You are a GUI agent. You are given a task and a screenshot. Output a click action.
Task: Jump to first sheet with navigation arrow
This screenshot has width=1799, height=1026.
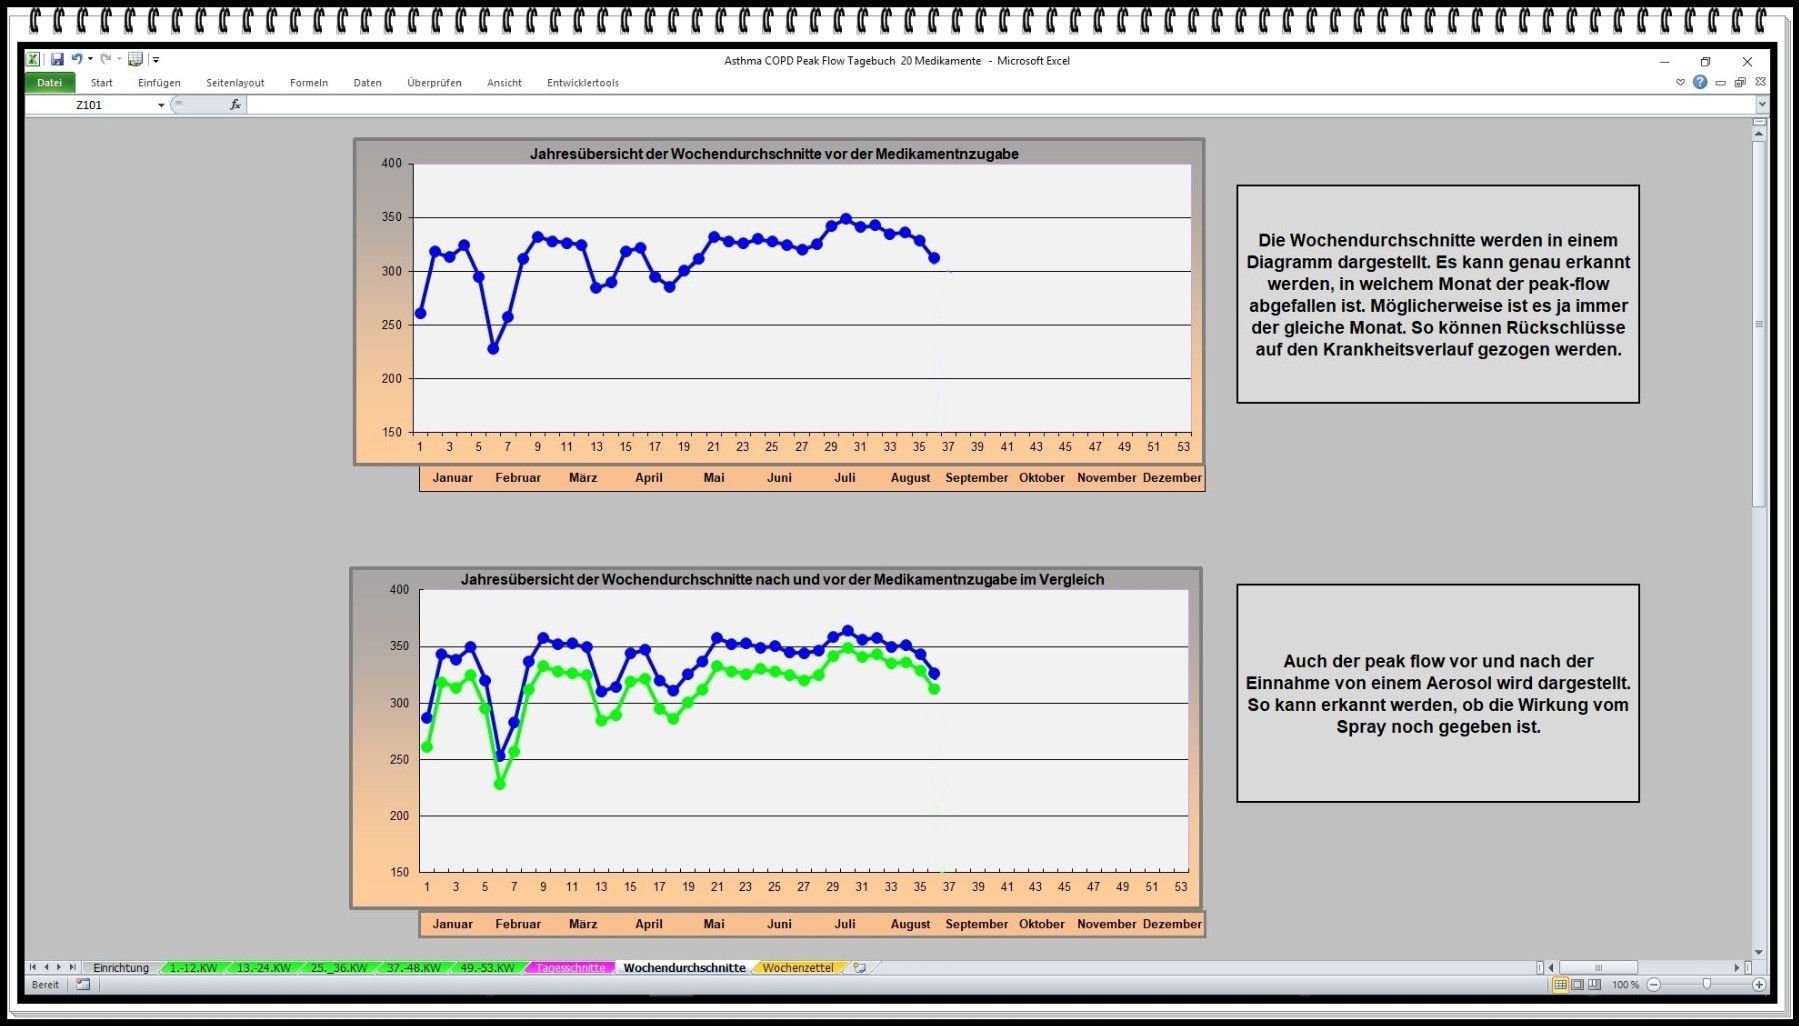coord(33,968)
